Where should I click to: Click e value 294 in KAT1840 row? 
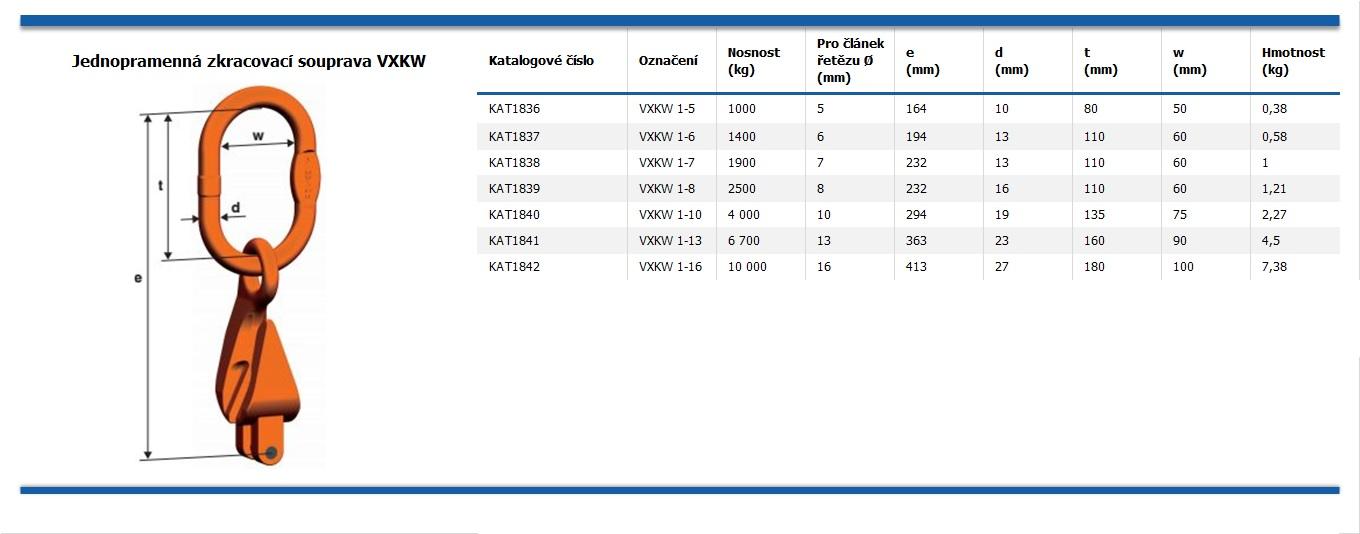coord(916,214)
